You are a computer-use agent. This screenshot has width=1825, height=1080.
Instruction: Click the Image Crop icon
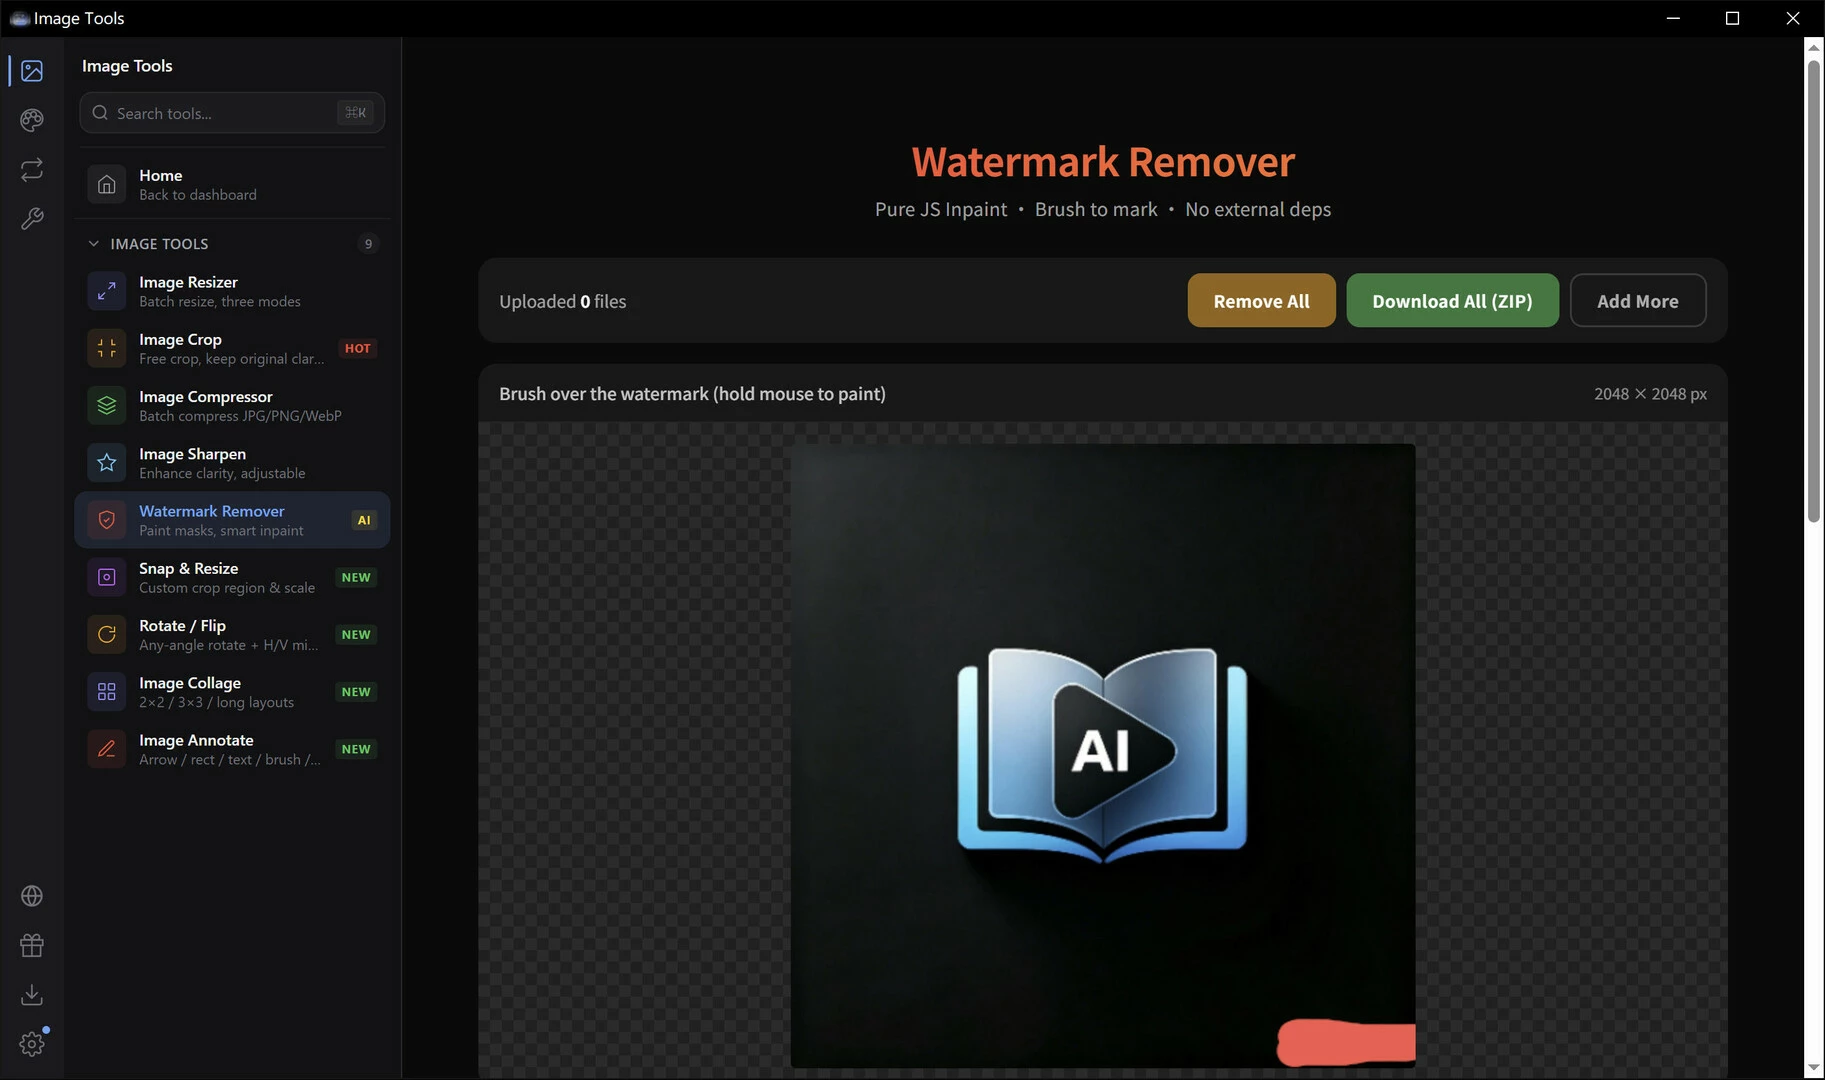[106, 349]
